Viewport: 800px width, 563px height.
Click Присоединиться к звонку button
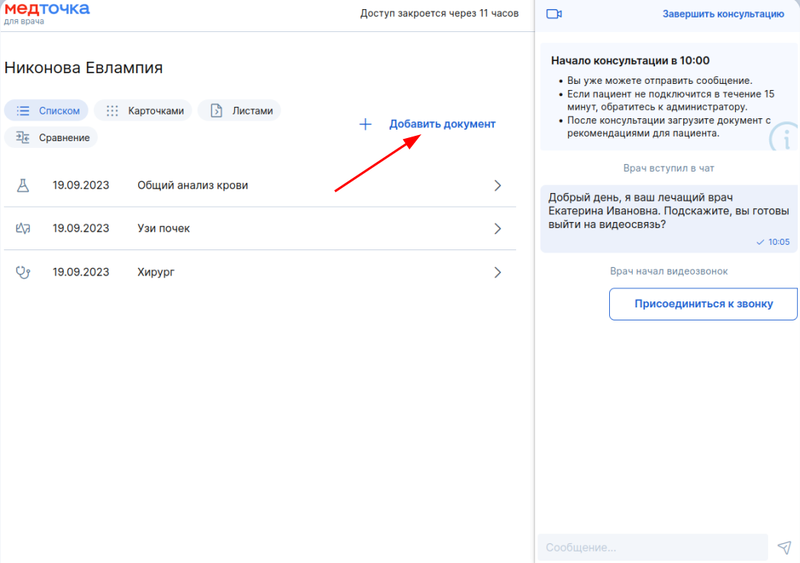(703, 304)
